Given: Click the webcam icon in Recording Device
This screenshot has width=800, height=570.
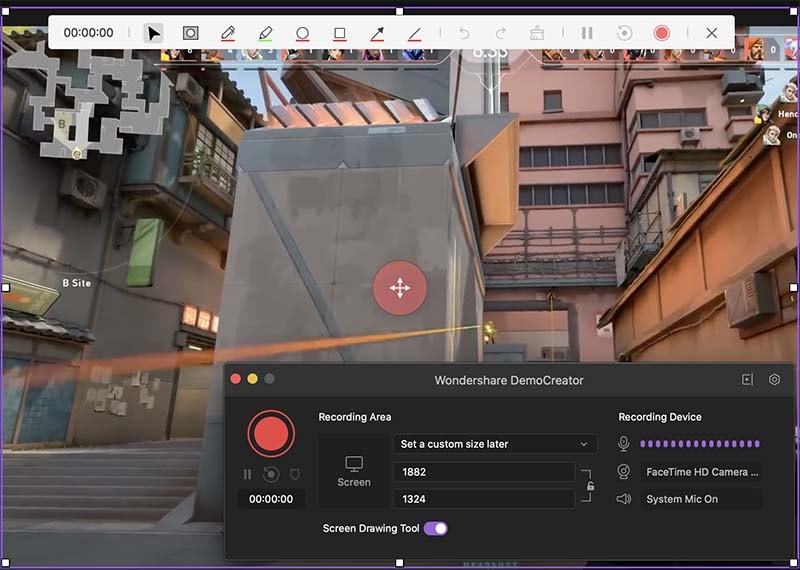Looking at the screenshot, I should pos(623,472).
